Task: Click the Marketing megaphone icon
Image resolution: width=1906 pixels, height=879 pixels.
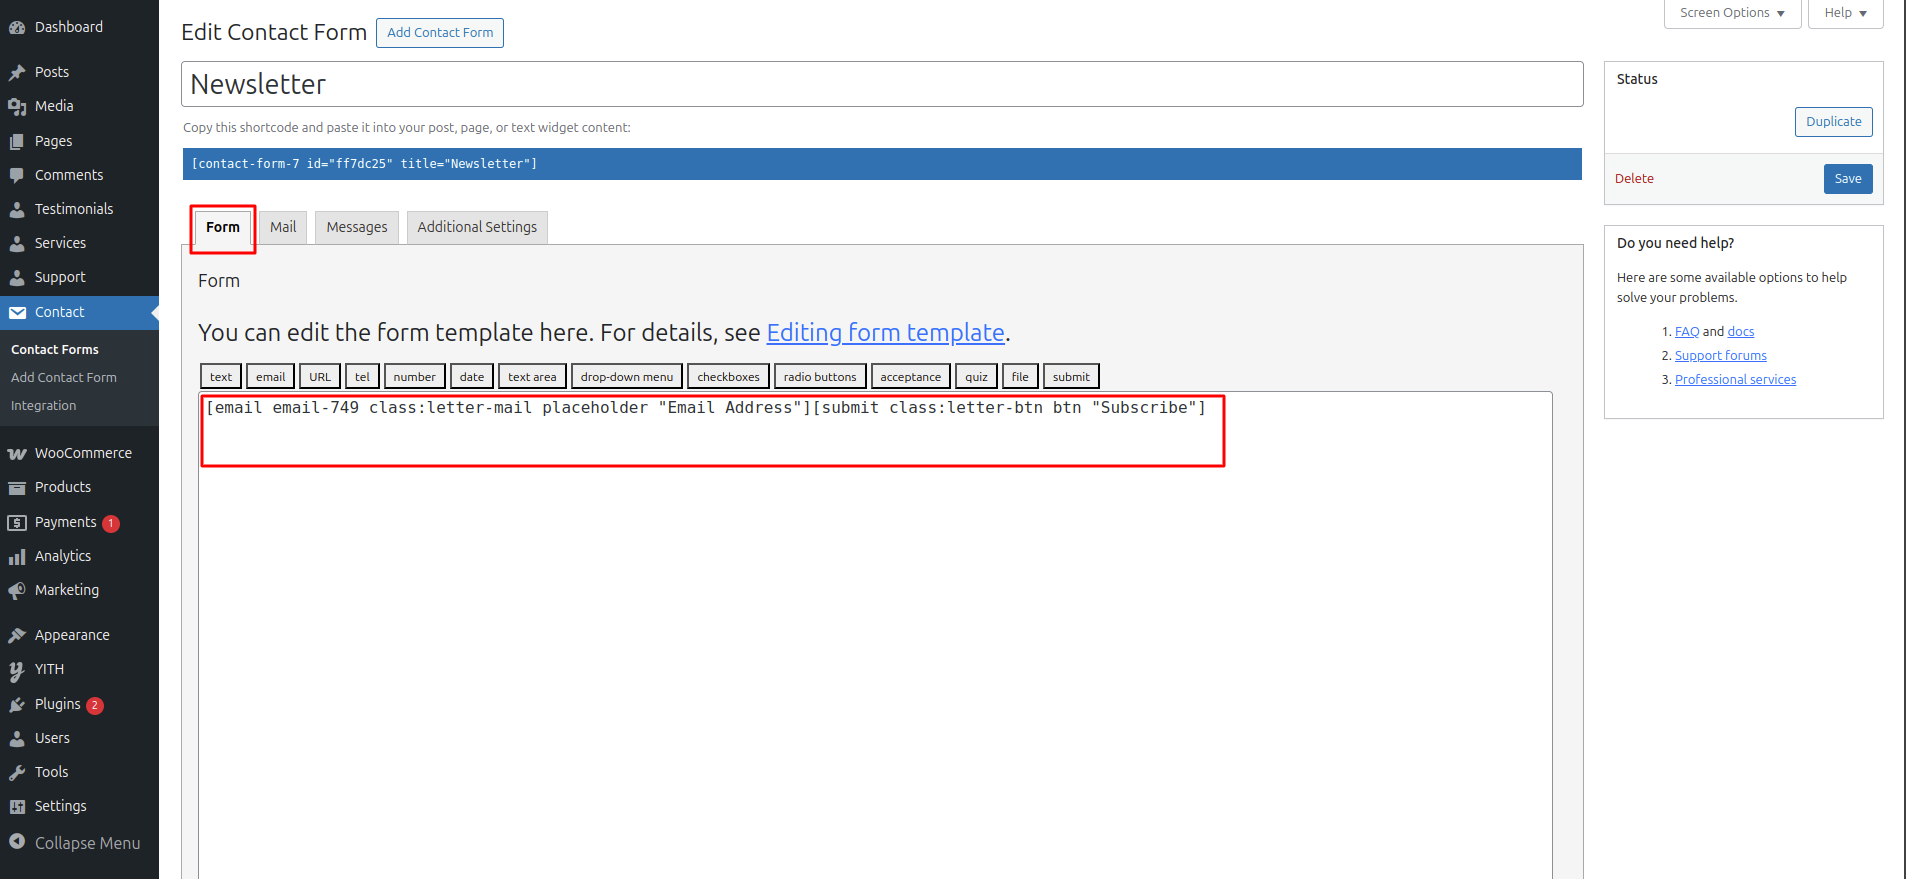Action: [x=17, y=591]
